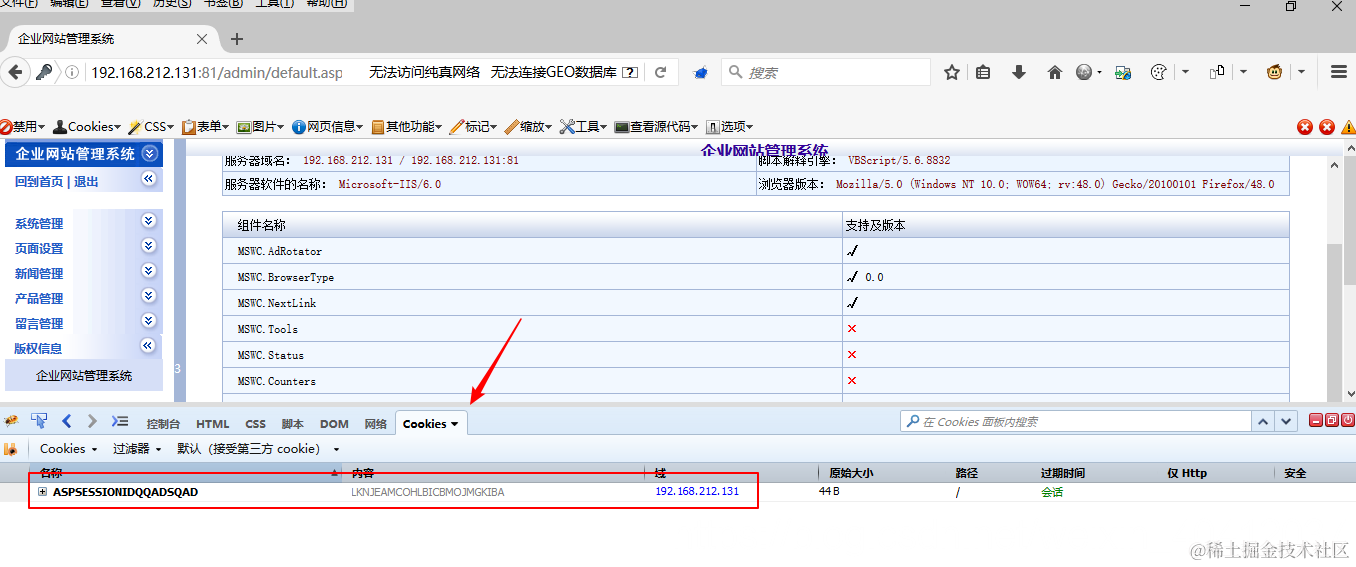
Task: Open the 禁用 dropdown menu
Action: pos(22,127)
